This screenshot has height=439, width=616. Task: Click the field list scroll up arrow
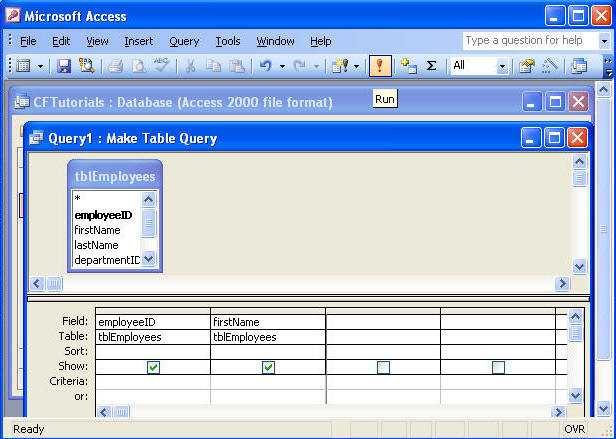tap(148, 200)
